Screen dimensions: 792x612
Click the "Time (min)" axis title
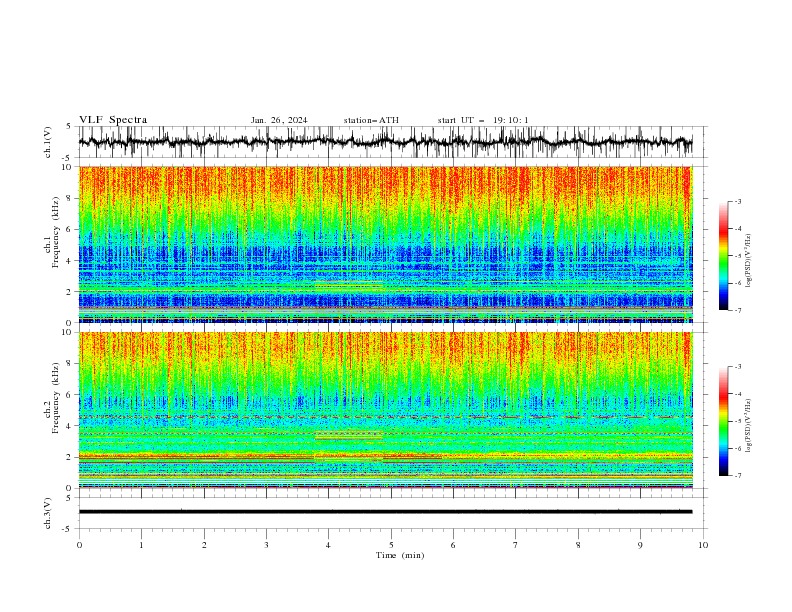coord(400,555)
